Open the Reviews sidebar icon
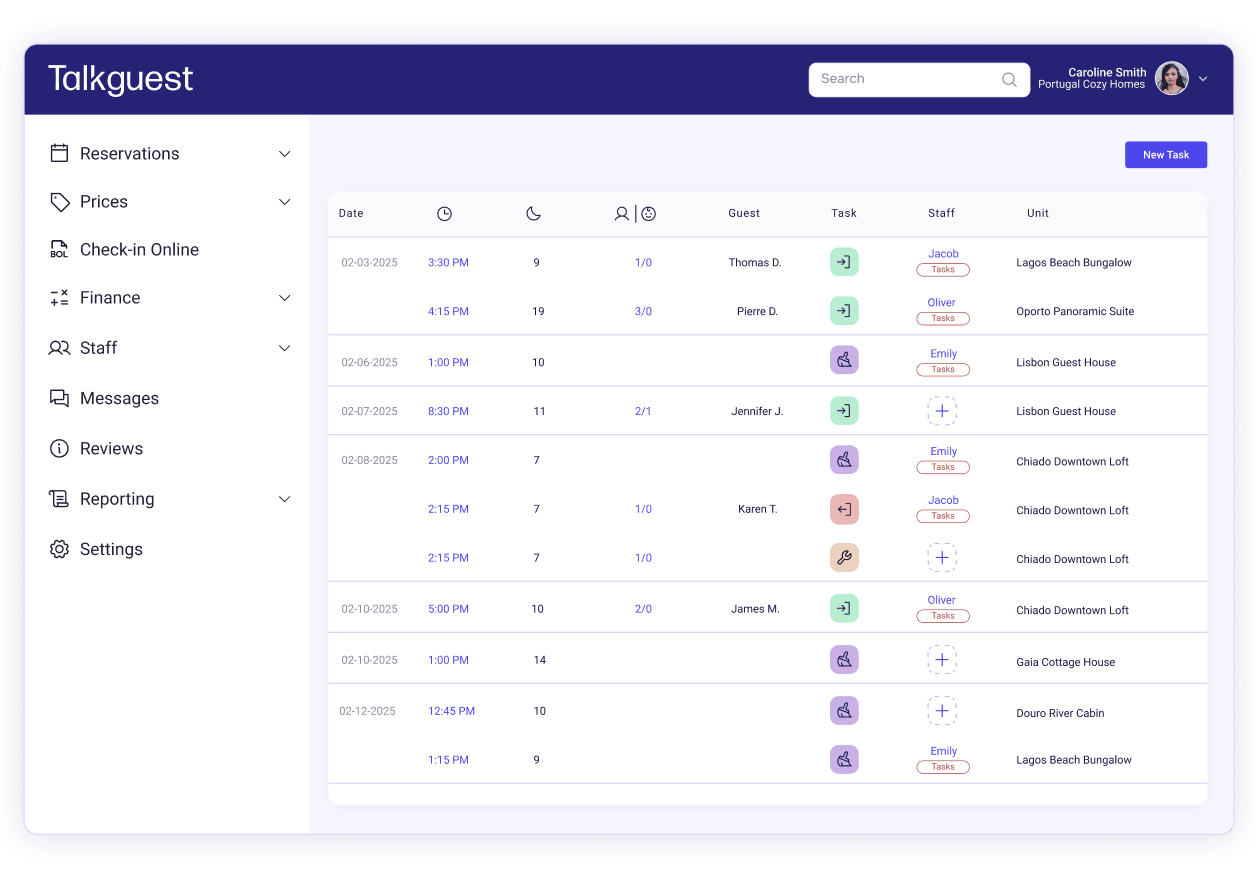Viewport: 1256px width, 877px height. coord(60,448)
